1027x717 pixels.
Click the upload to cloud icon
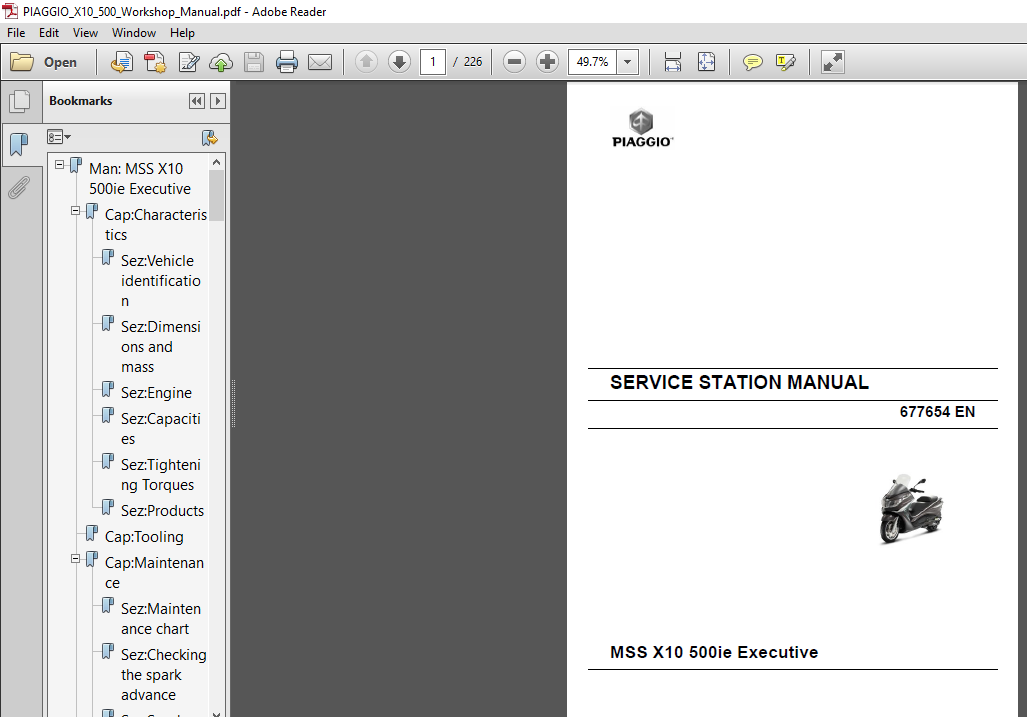(x=221, y=62)
